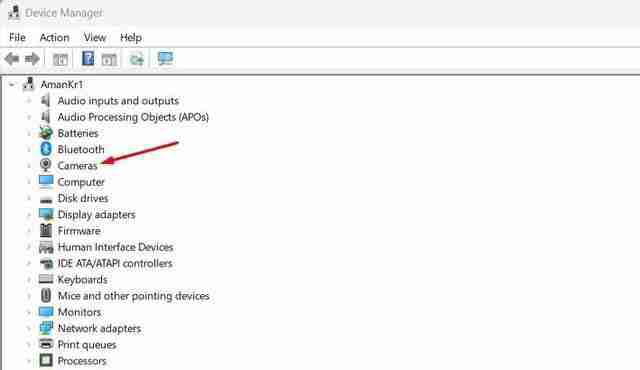Click the Scan for hardware changes monitor icon
Image resolution: width=640 pixels, height=370 pixels.
click(165, 59)
